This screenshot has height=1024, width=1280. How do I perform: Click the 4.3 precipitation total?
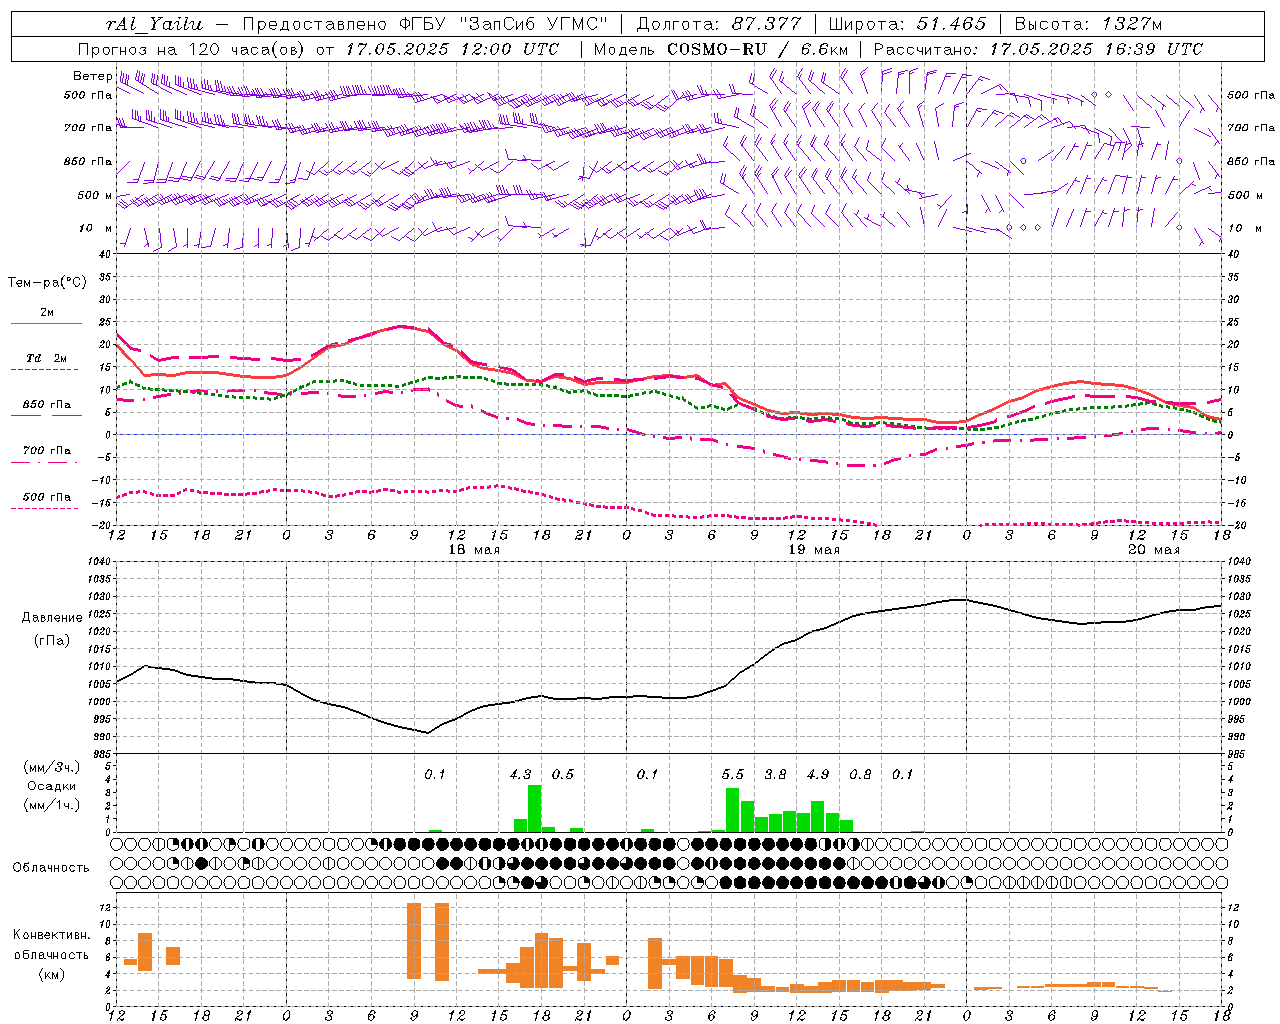(520, 774)
